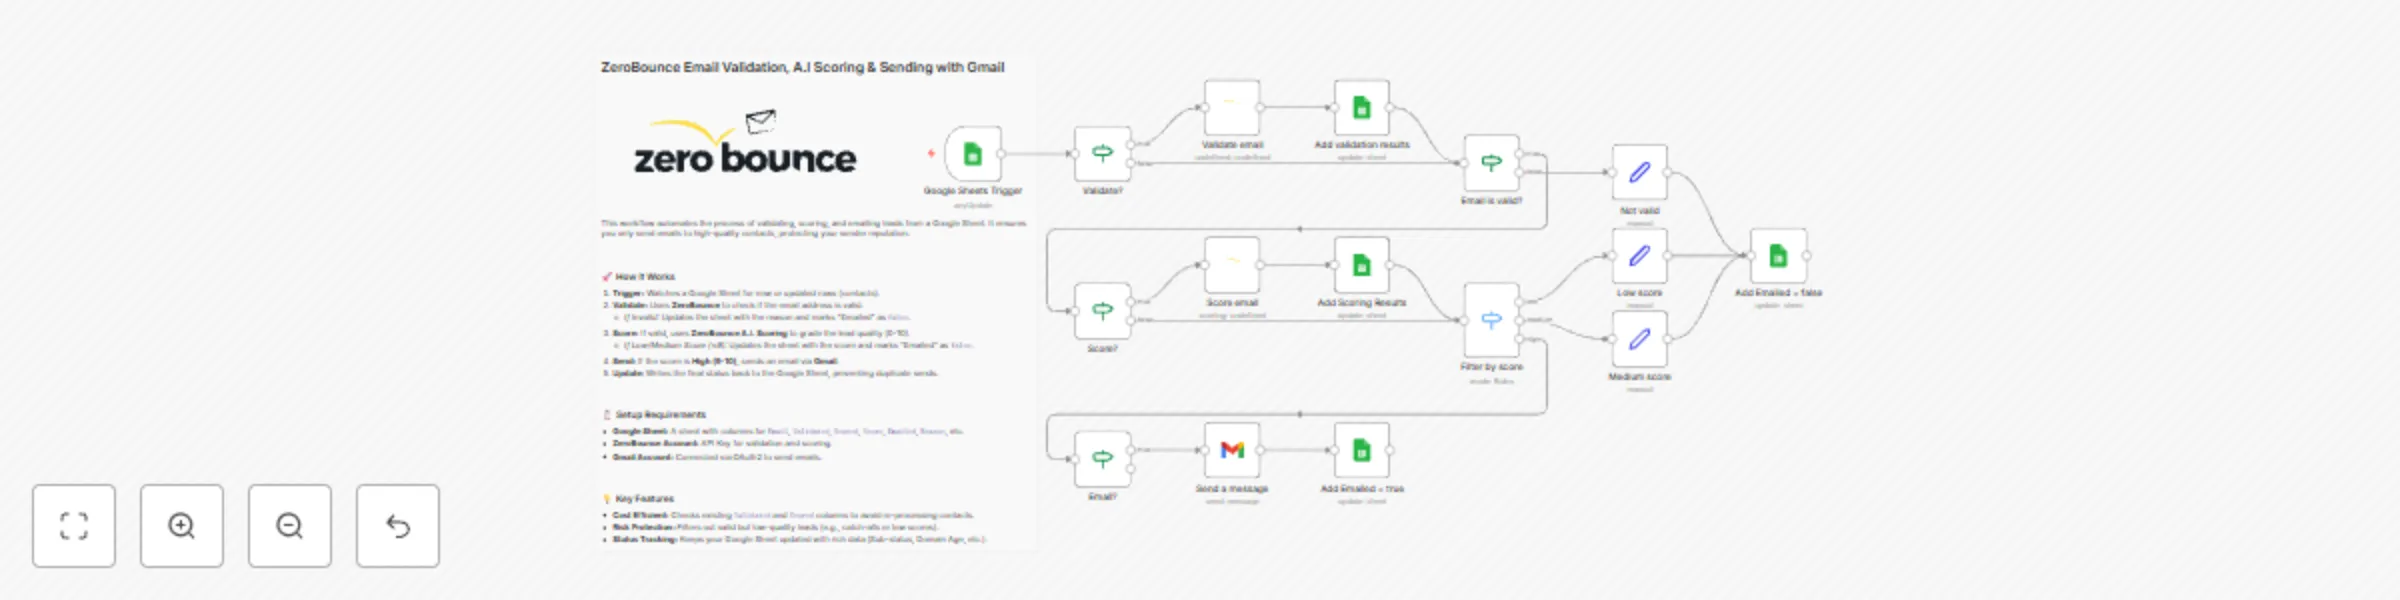The image size is (2400, 600).
Task: Select the Low score edit node
Action: pos(1639,256)
